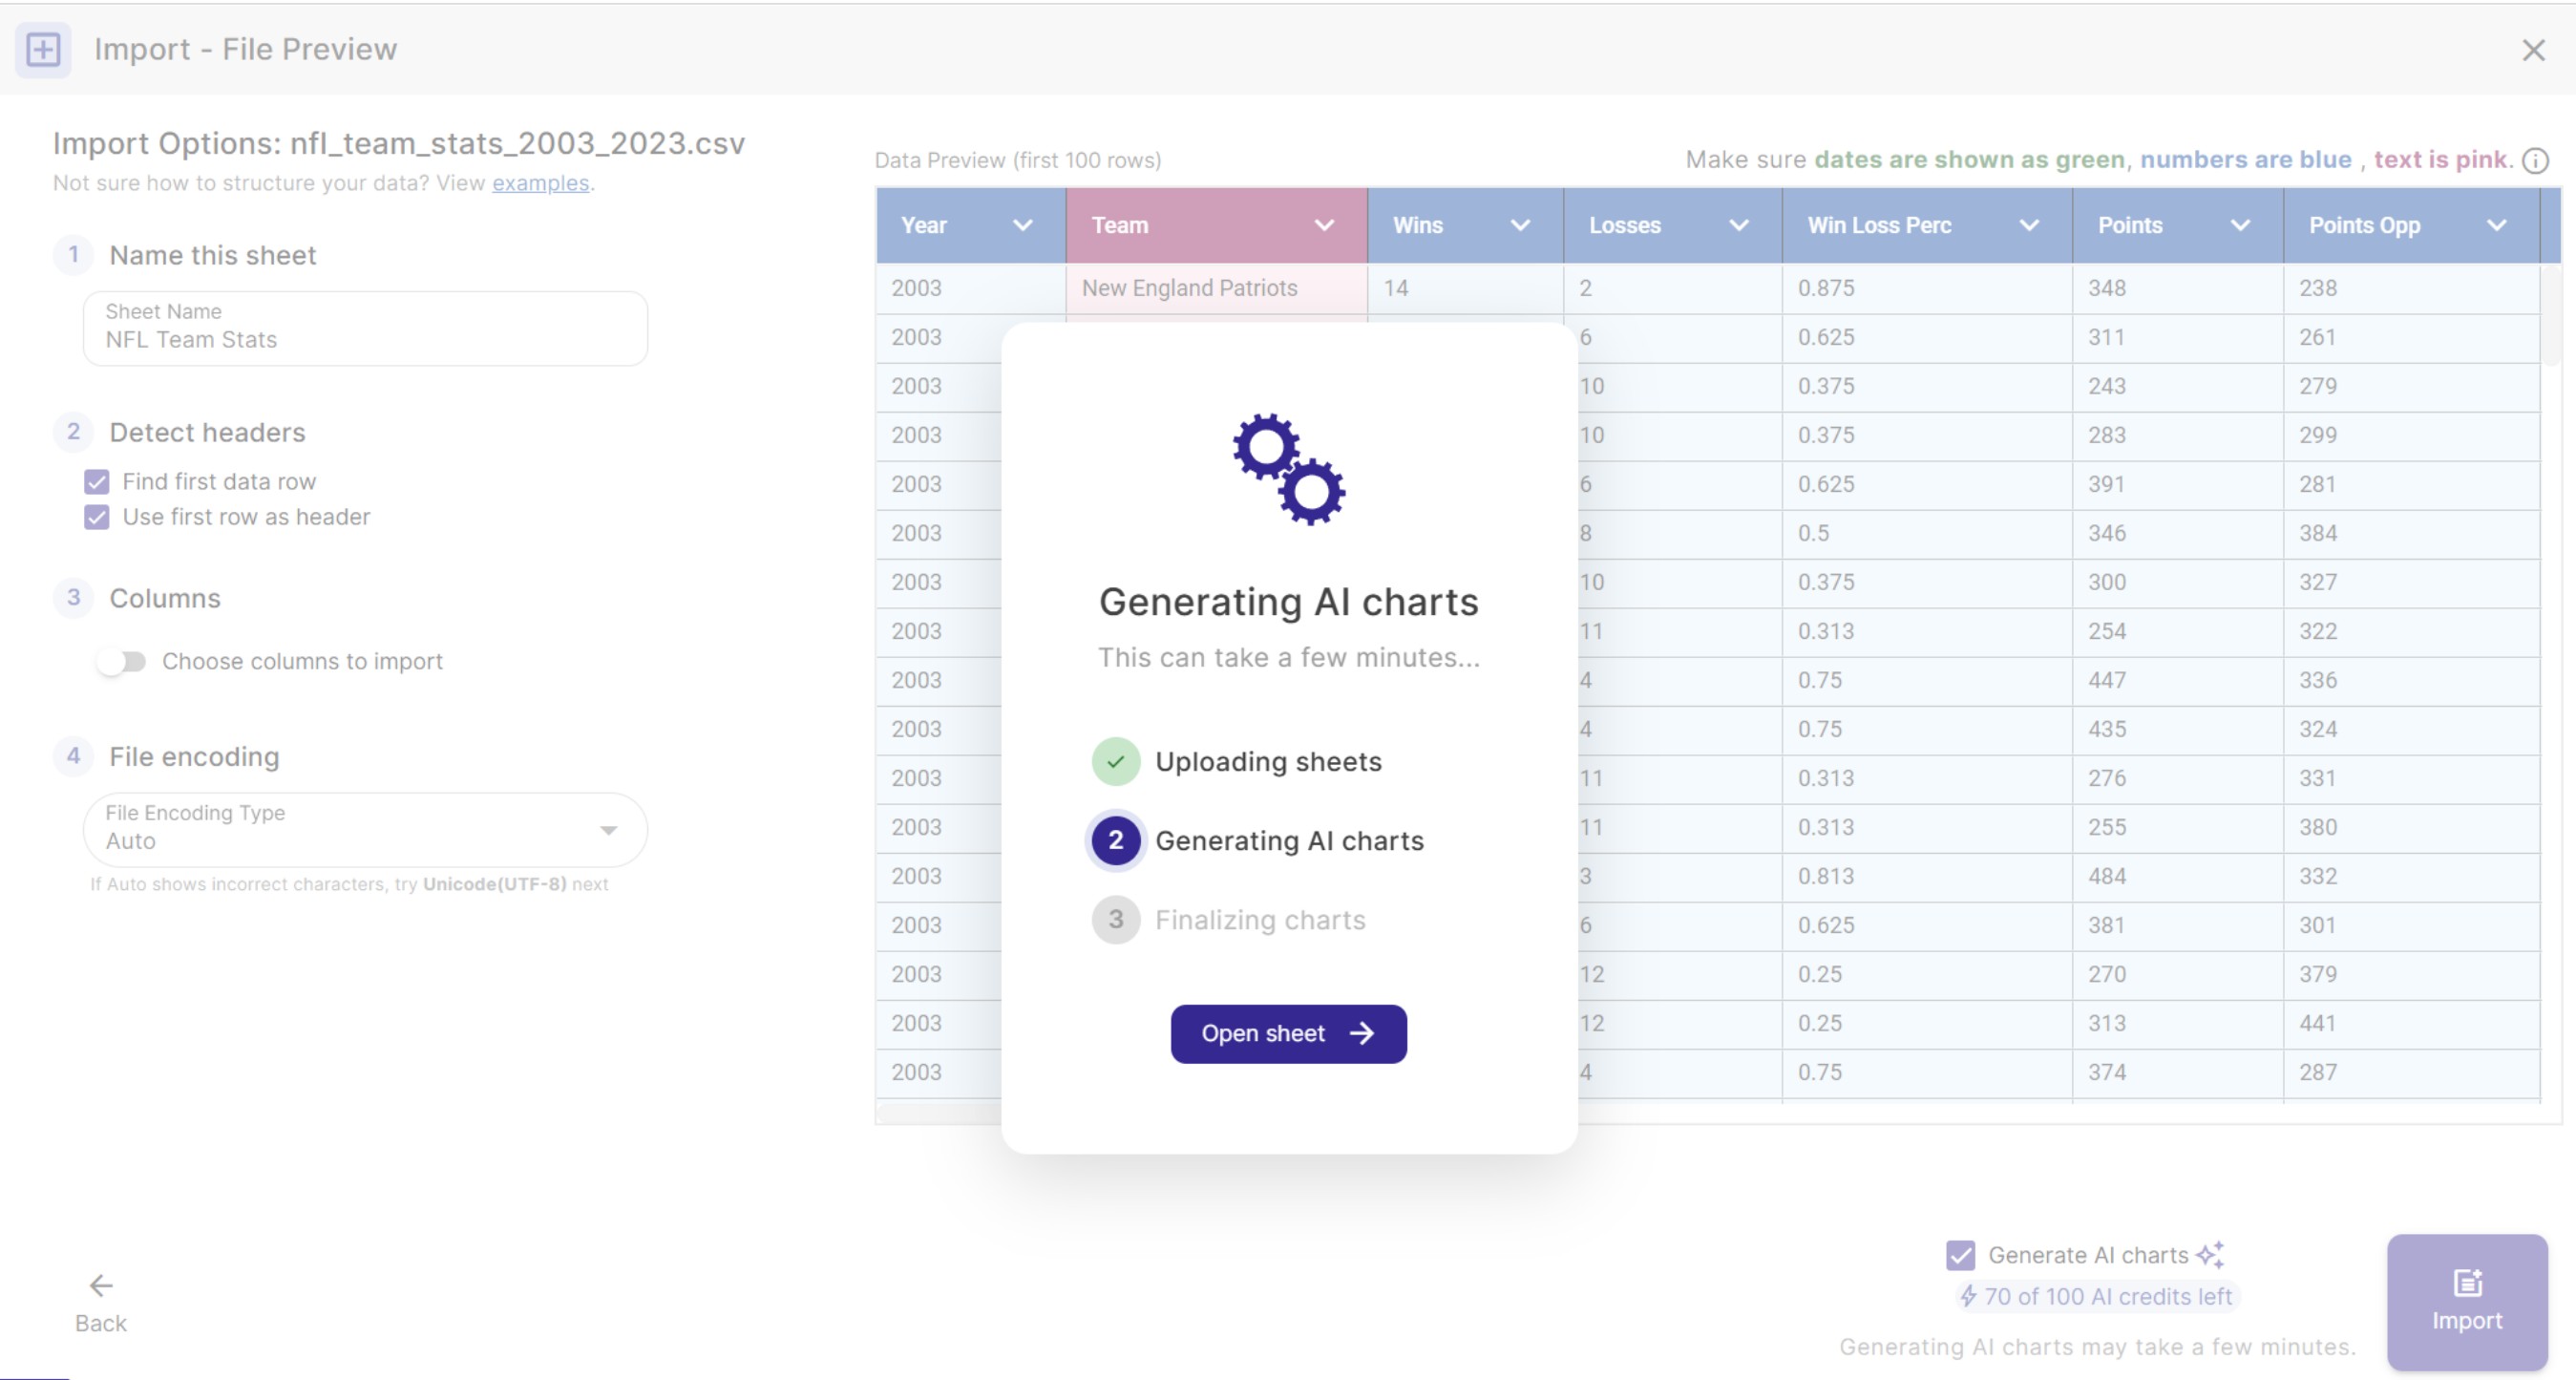Click the data preview vertical scrollbar

pos(2551,314)
